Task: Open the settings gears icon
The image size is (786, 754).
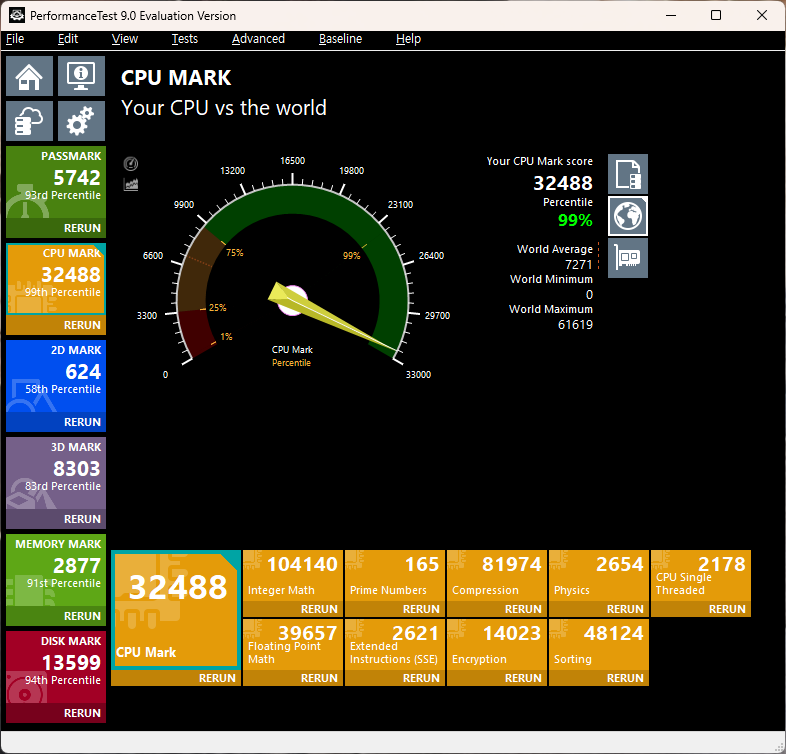Action: pyautogui.click(x=81, y=121)
